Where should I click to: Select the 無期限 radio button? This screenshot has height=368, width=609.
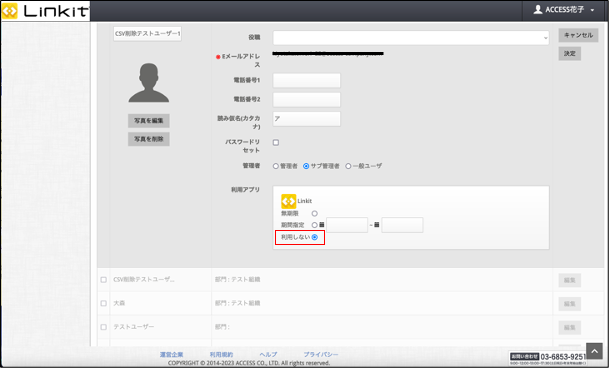pos(315,213)
